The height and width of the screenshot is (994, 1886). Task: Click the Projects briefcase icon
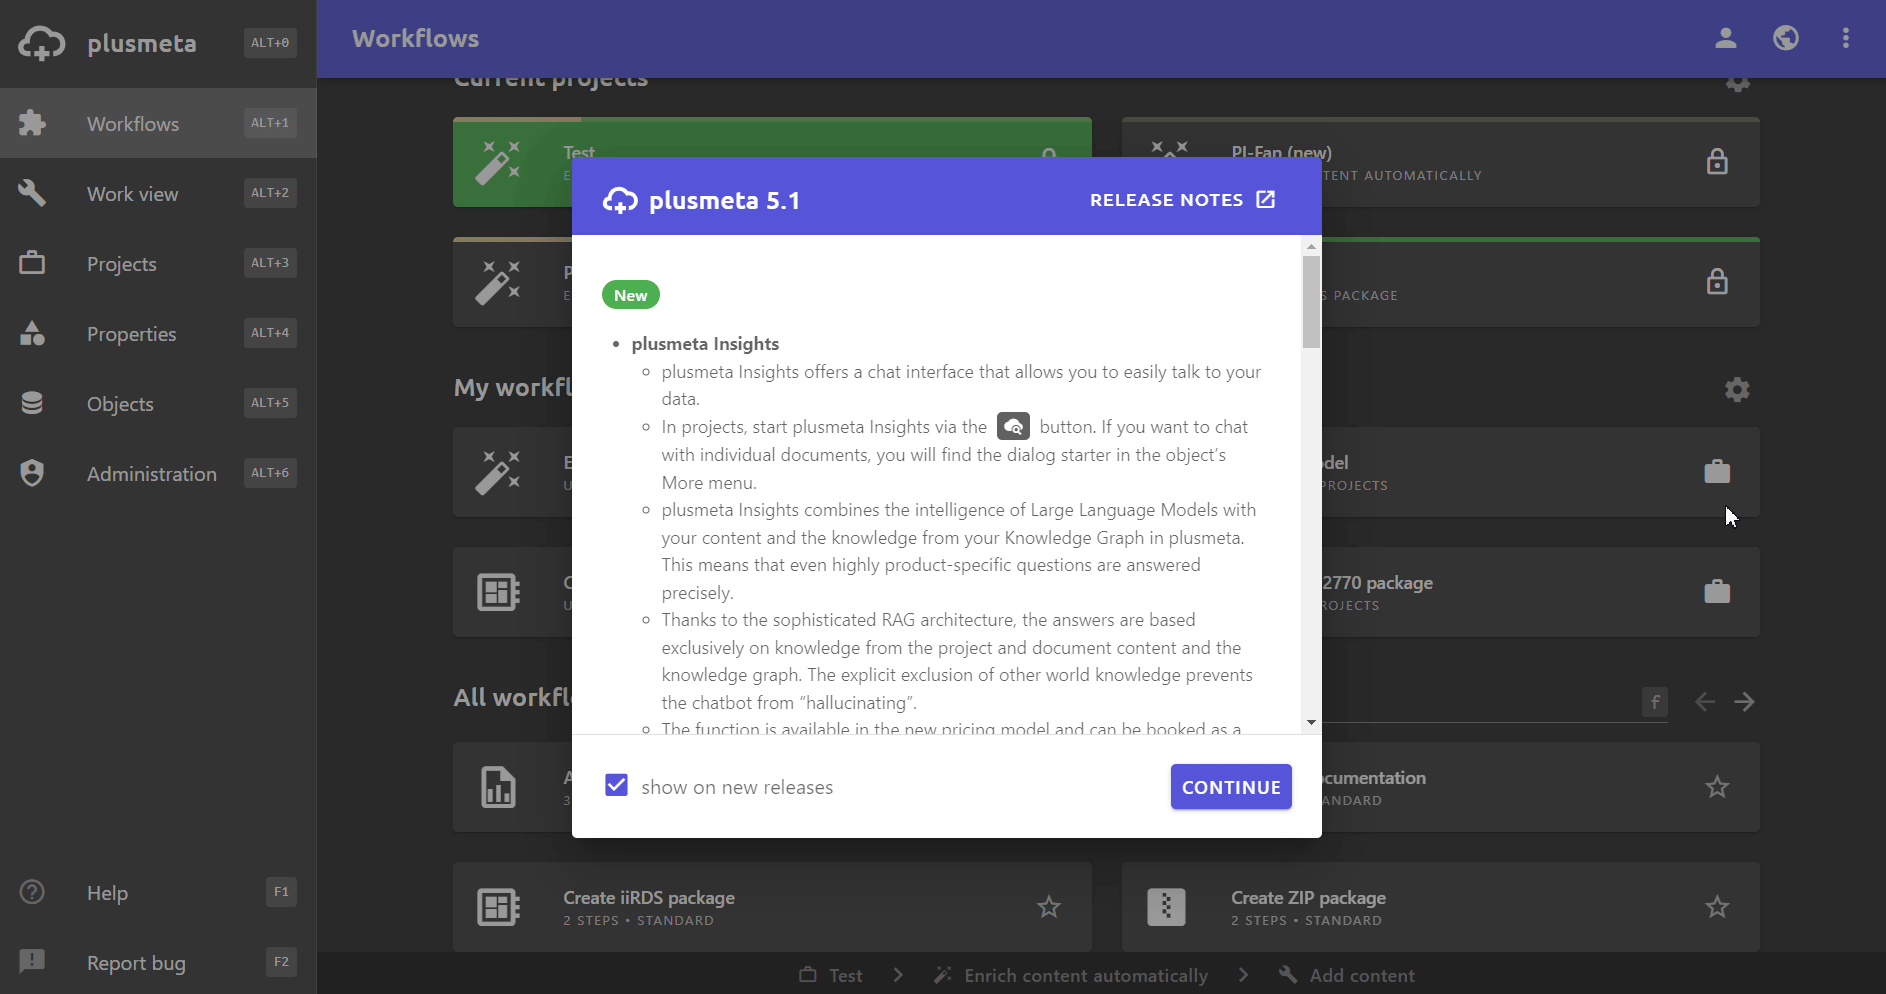coord(32,263)
